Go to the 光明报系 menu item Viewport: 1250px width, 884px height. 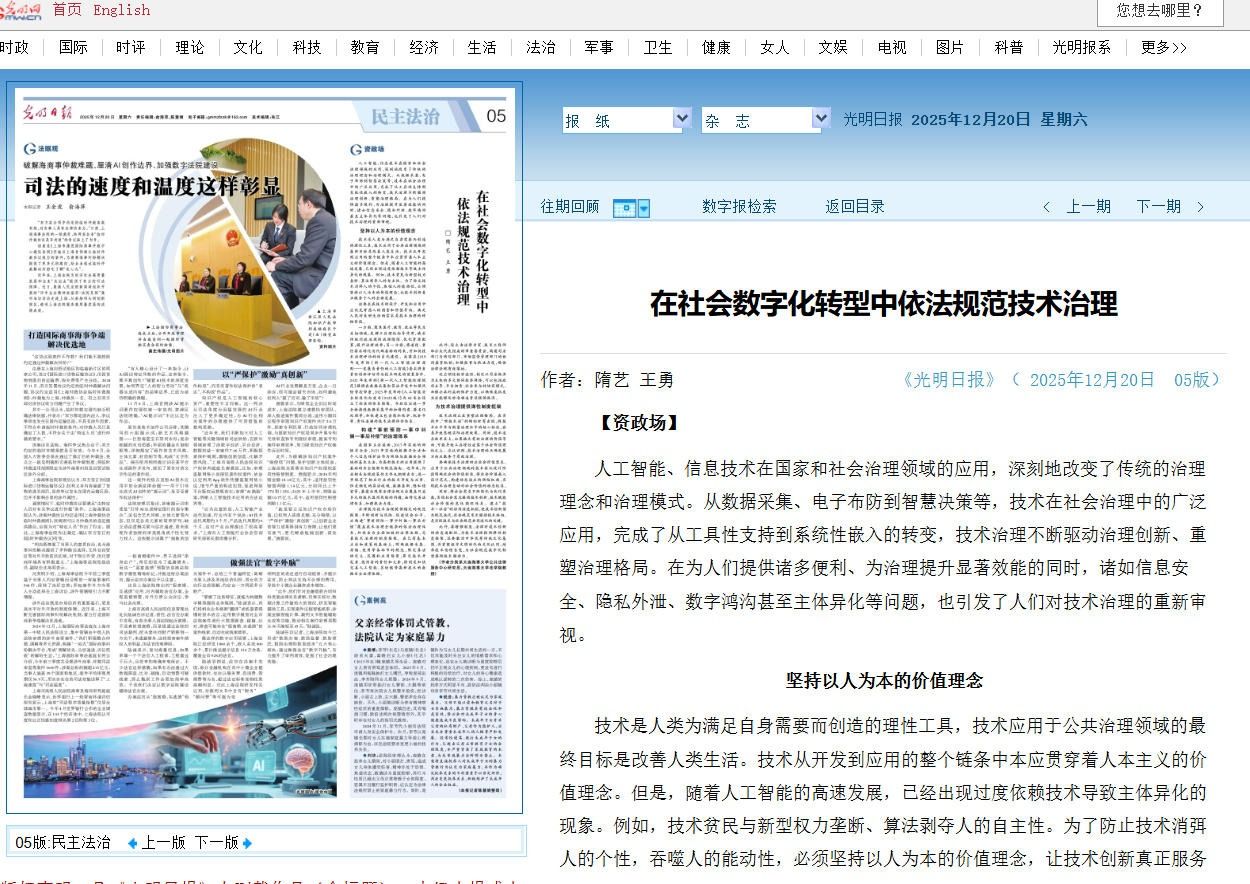coord(1080,47)
